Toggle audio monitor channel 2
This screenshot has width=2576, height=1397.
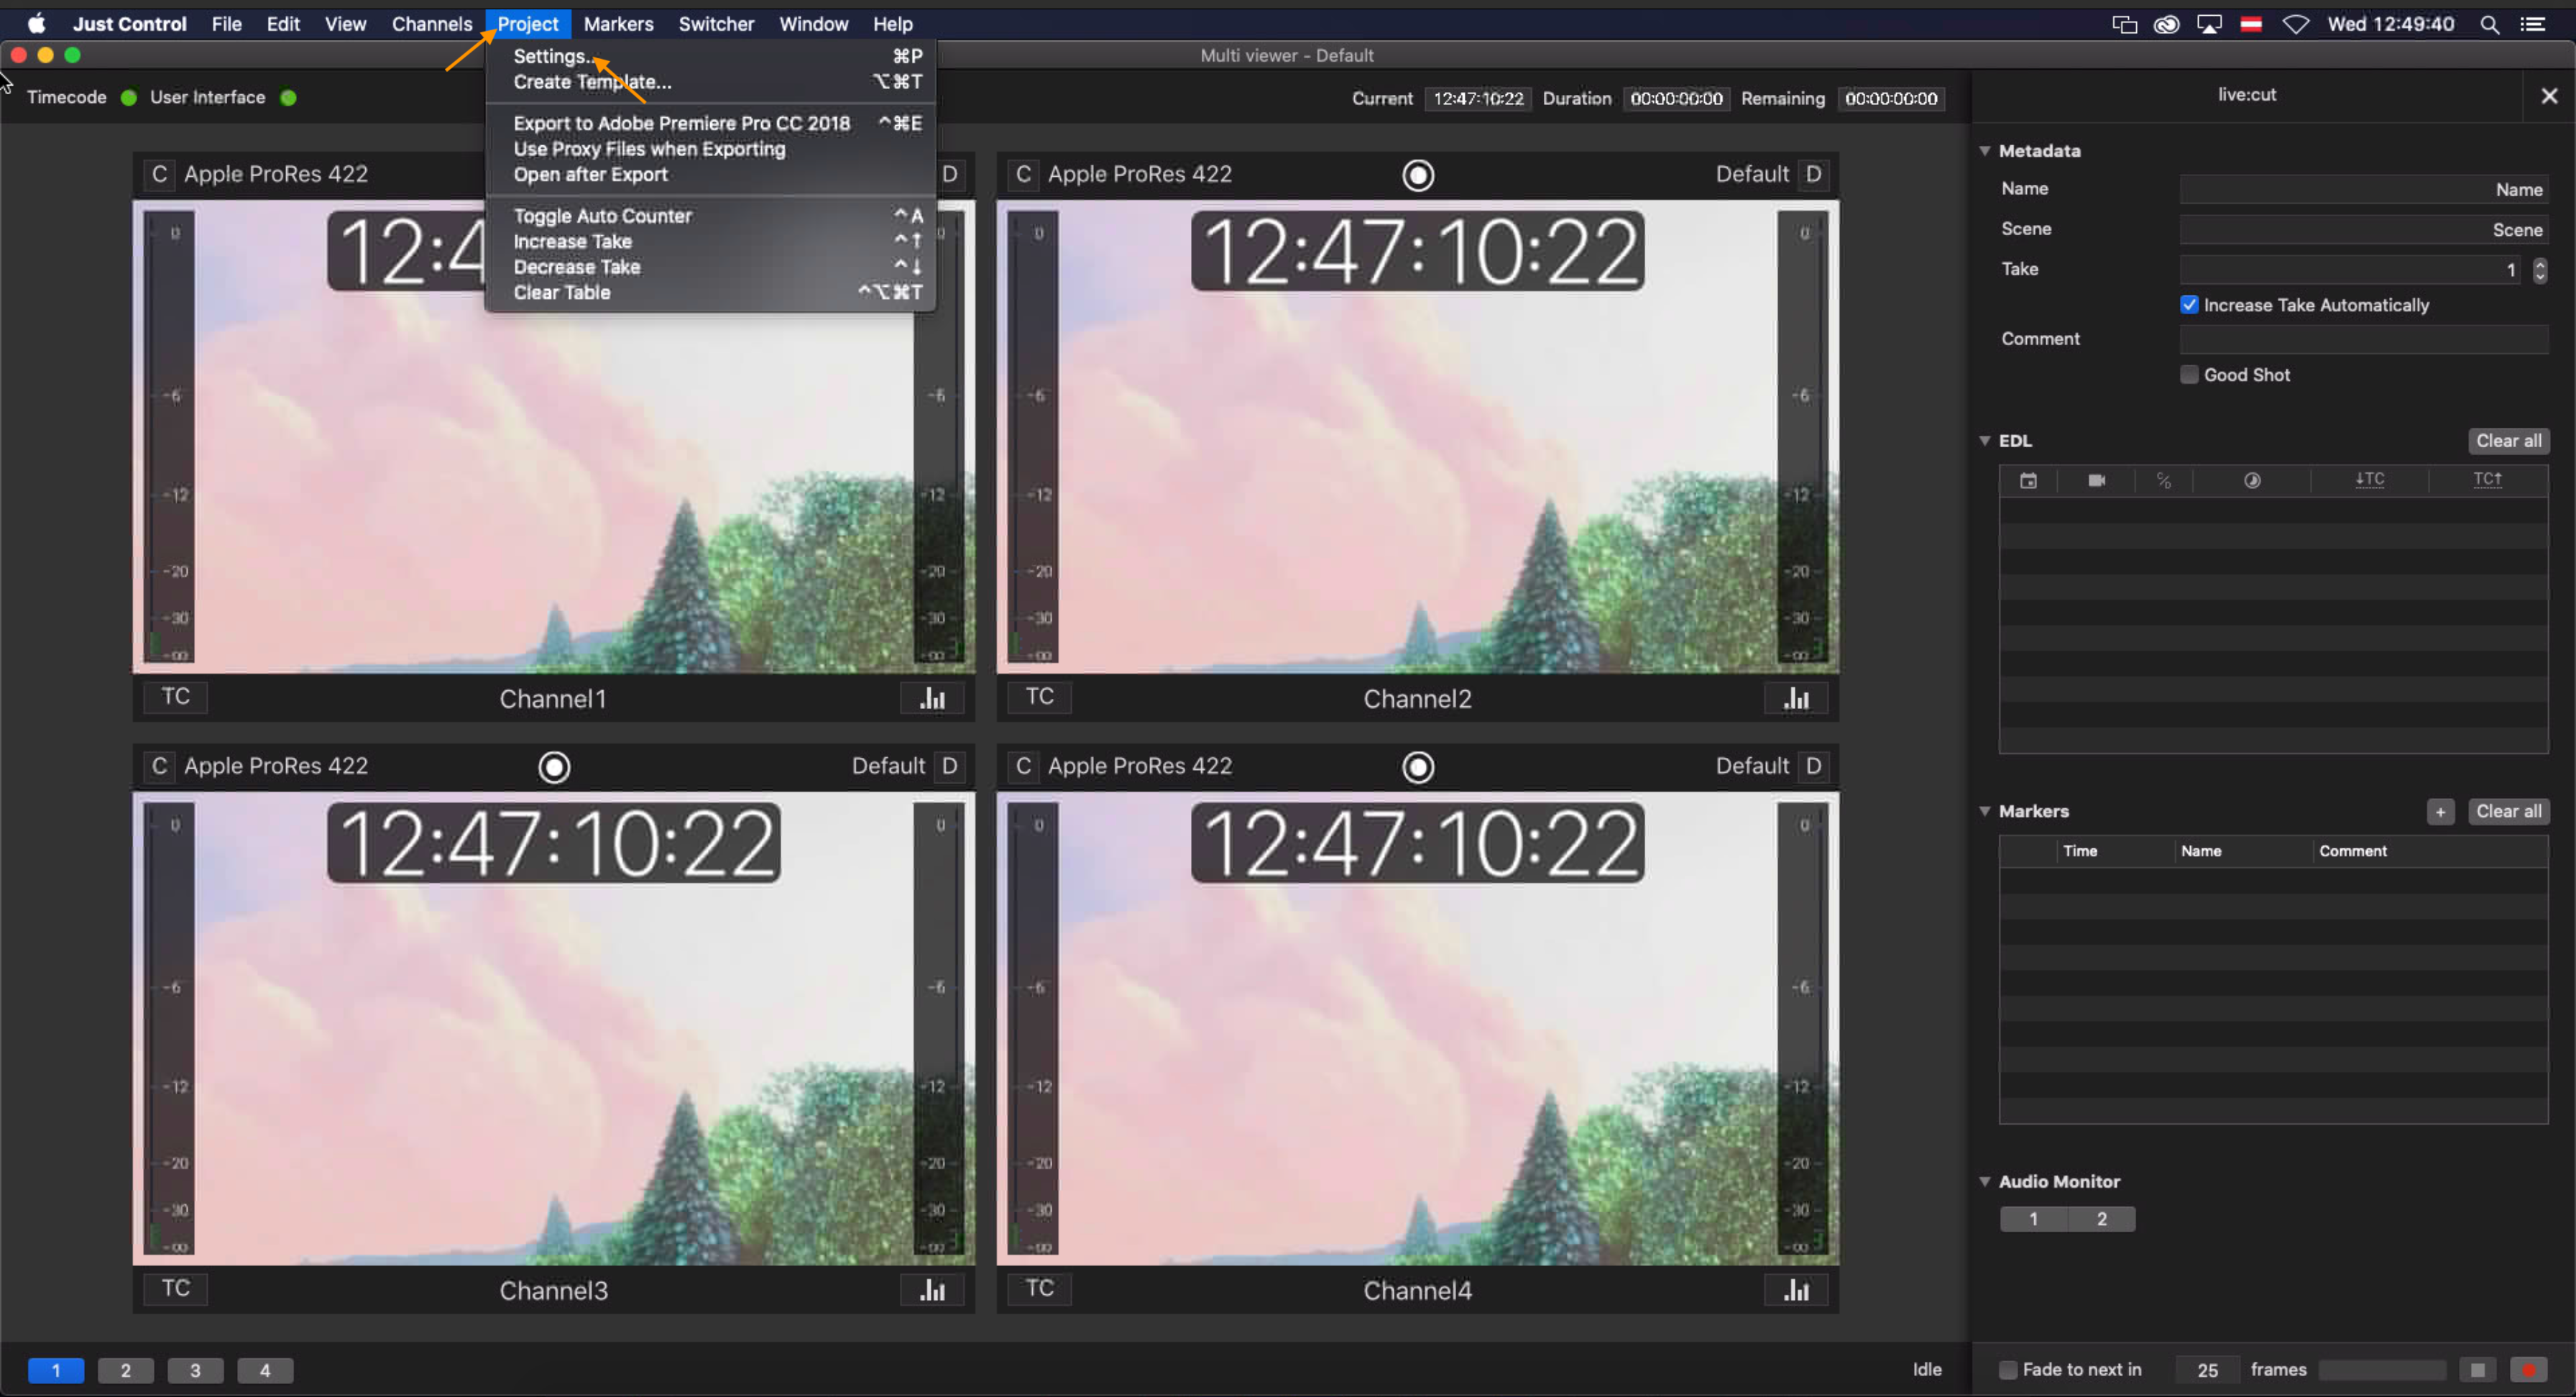(x=2101, y=1219)
